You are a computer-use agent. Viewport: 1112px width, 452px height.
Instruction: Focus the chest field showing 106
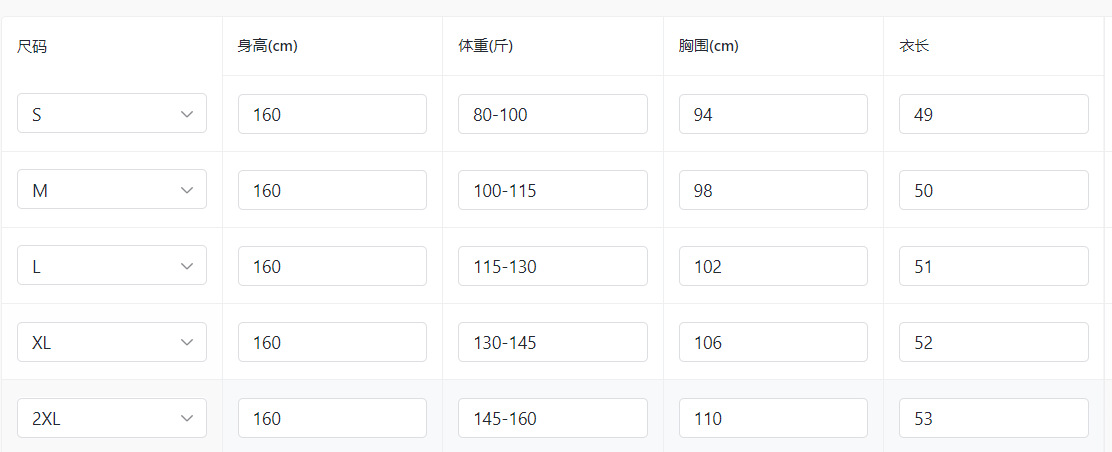(x=773, y=342)
